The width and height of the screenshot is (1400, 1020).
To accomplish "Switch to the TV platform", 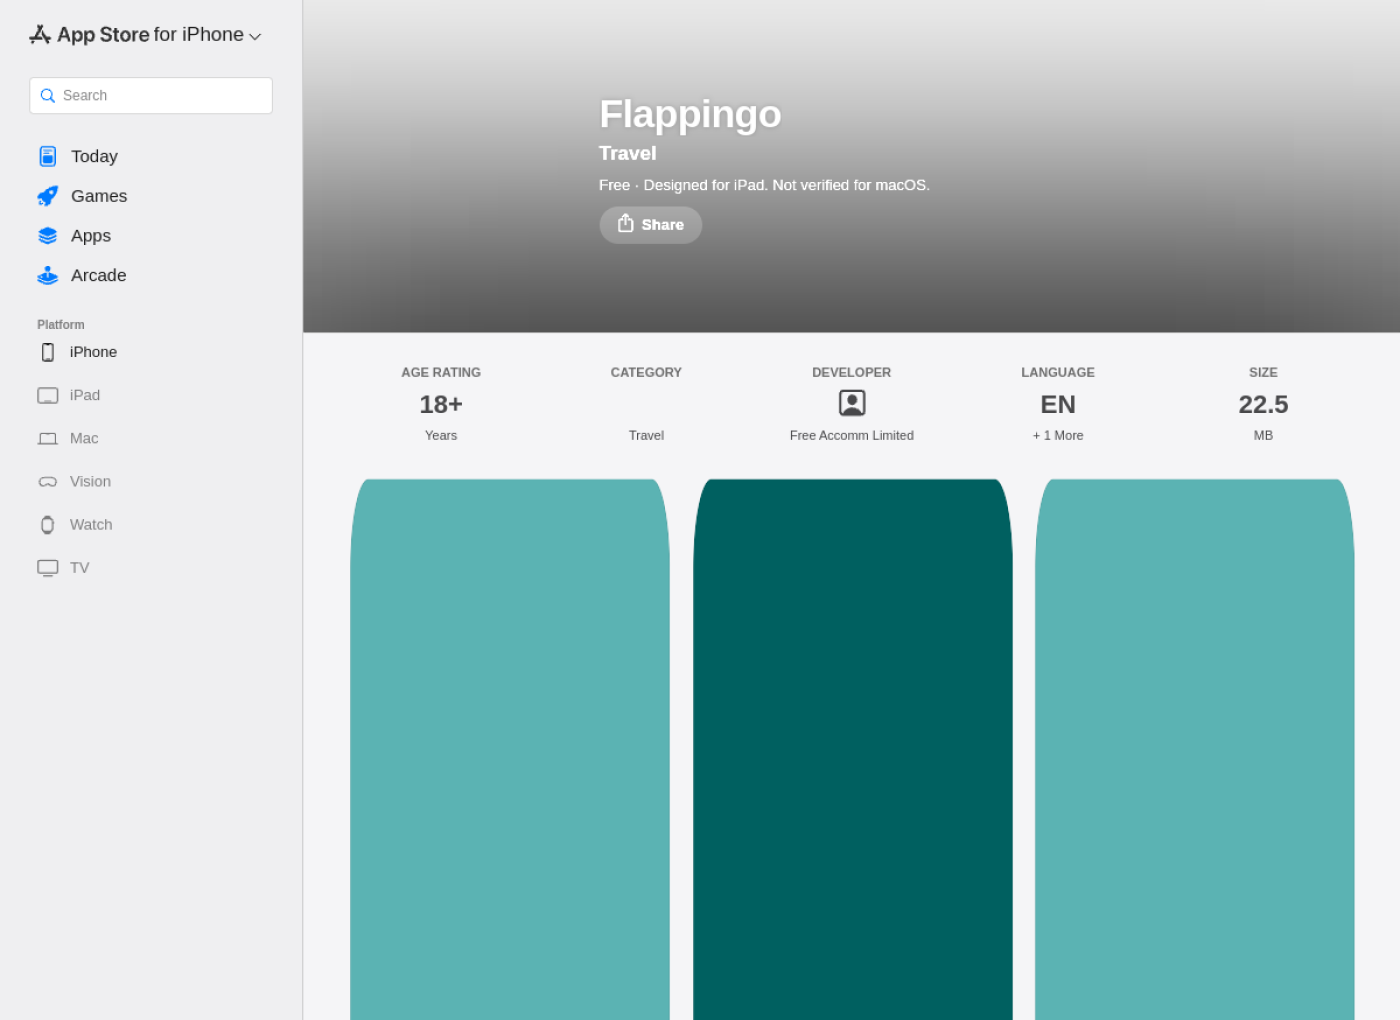I will coord(79,567).
